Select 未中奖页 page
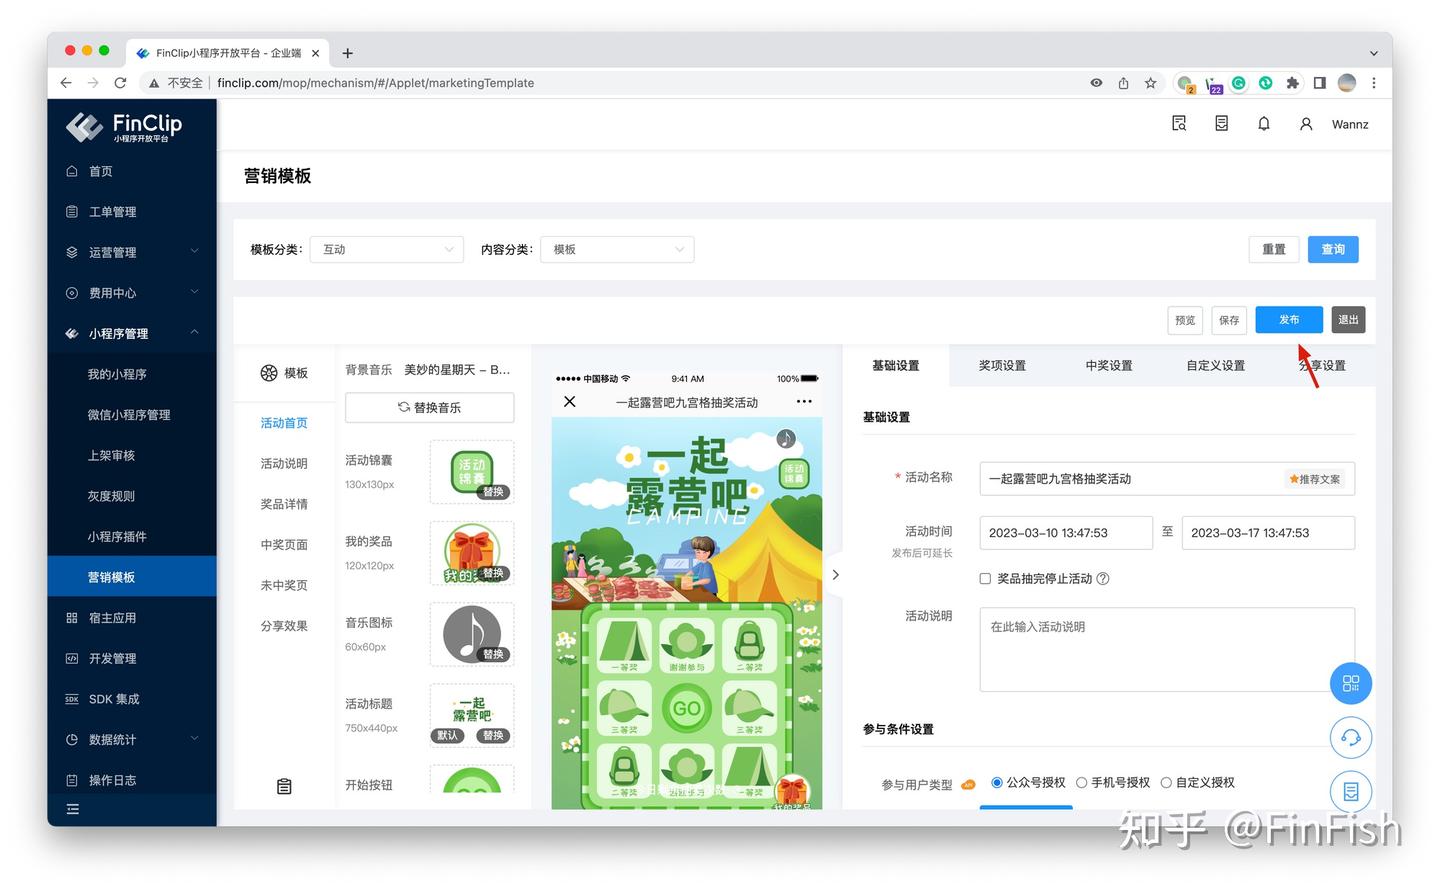Viewport: 1440px width, 889px height. pyautogui.click(x=284, y=585)
